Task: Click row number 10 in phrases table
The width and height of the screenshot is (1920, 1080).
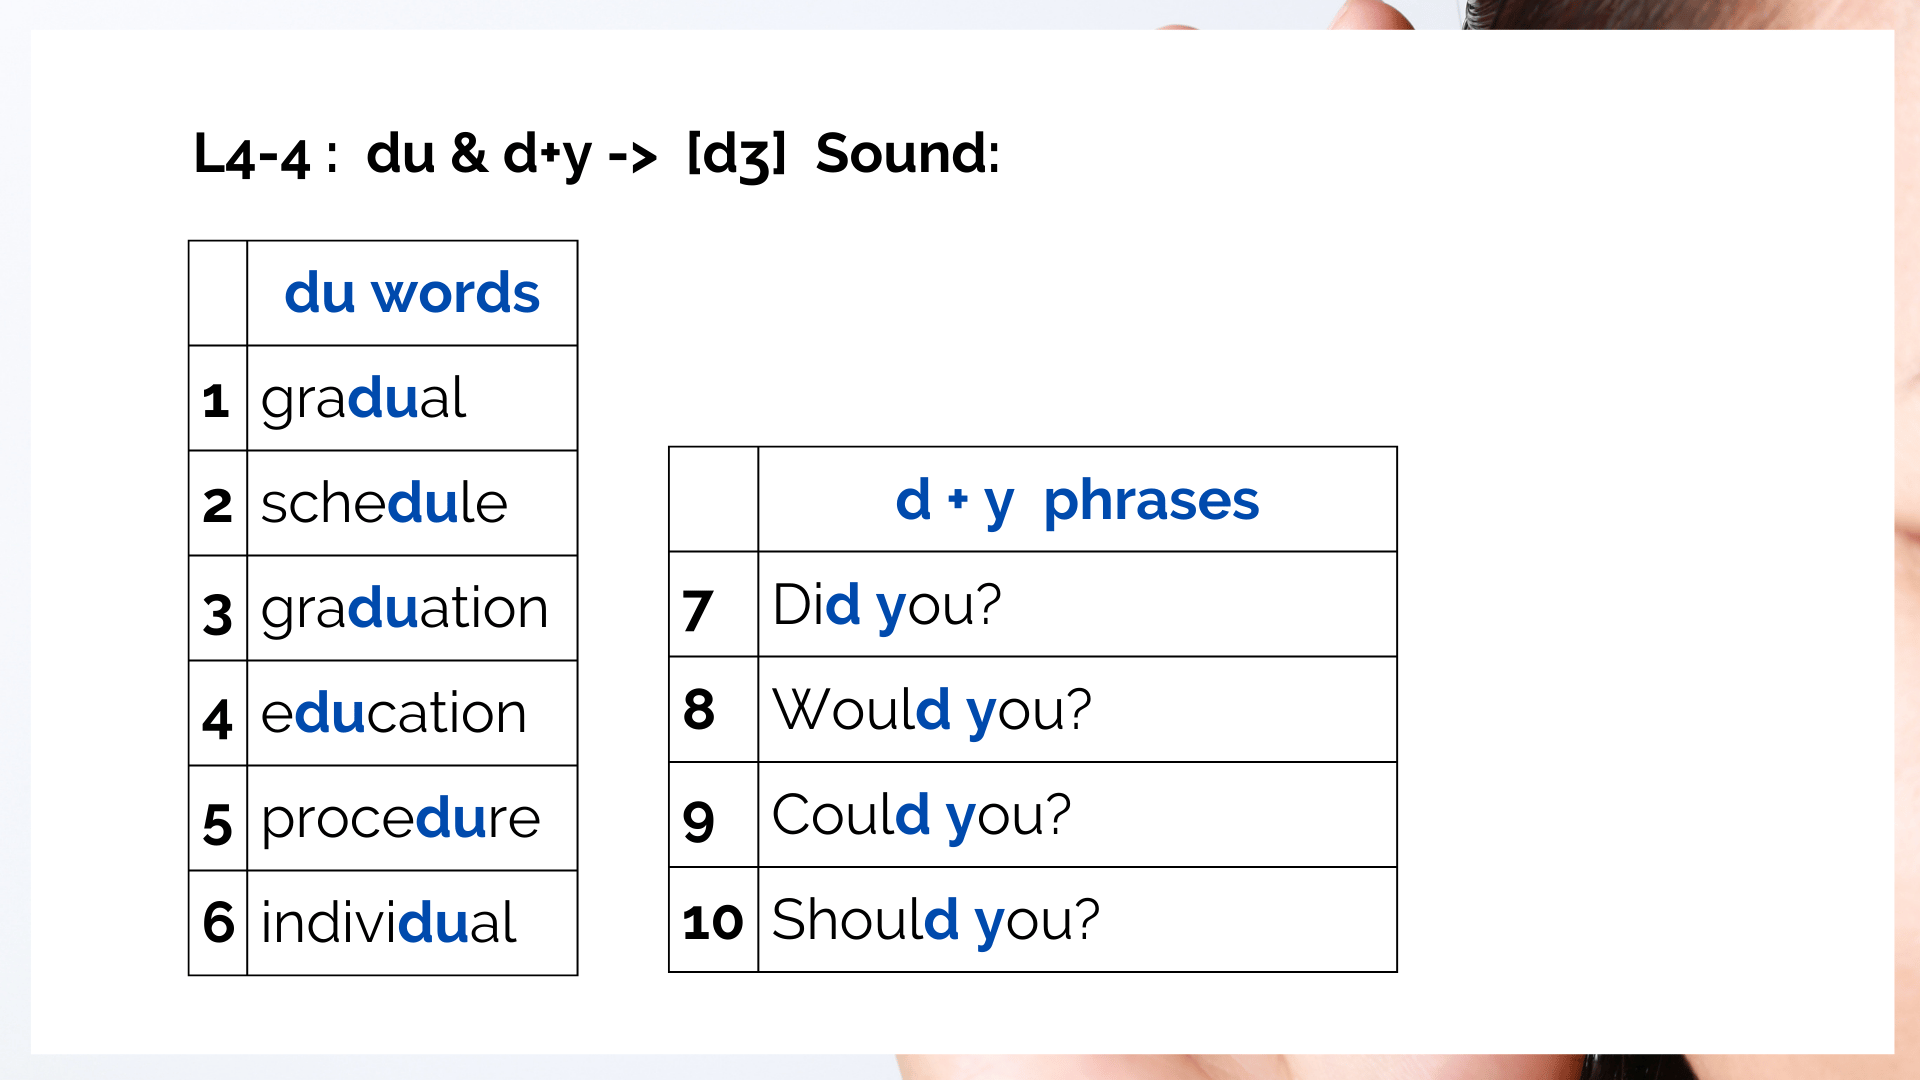Action: [x=712, y=922]
